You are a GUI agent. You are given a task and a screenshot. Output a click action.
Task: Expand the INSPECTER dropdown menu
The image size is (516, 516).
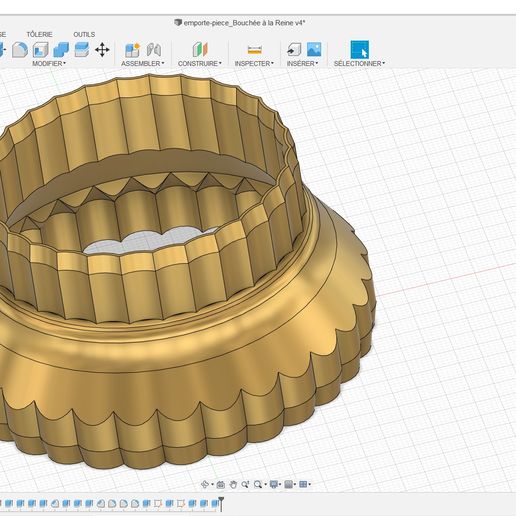pos(254,63)
